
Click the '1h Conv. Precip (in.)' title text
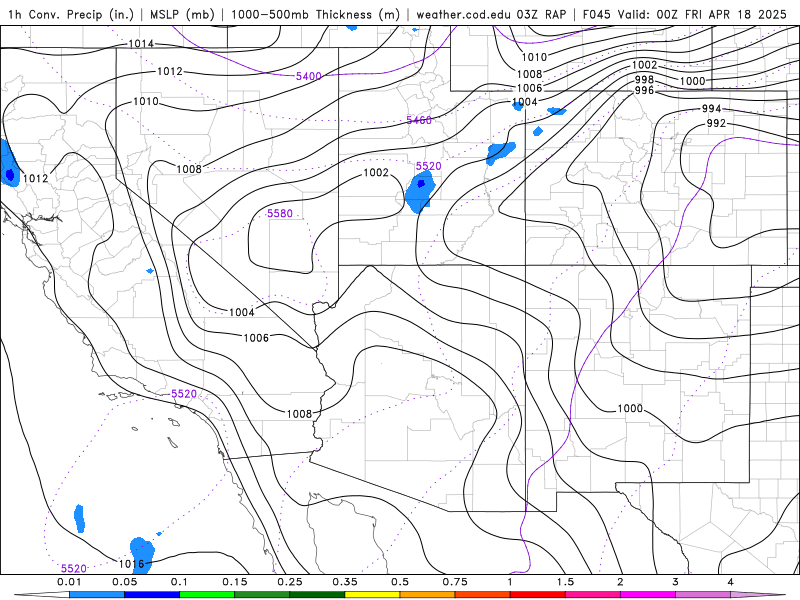tap(71, 14)
